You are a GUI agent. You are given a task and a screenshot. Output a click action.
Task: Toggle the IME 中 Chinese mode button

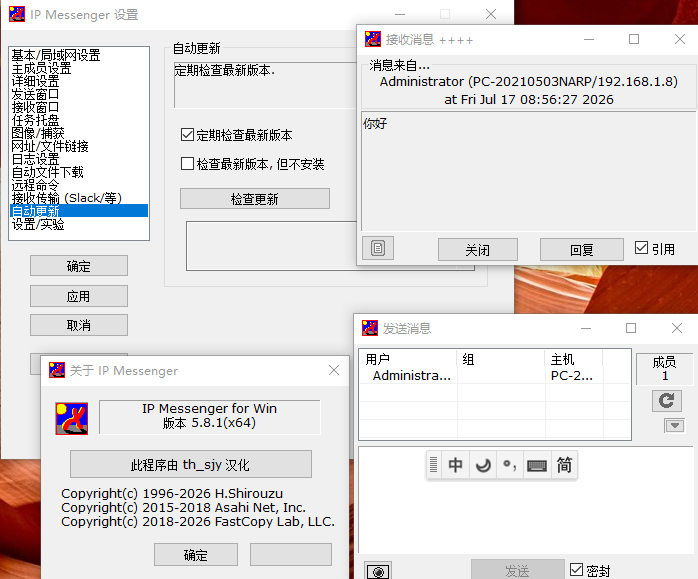[x=455, y=465]
